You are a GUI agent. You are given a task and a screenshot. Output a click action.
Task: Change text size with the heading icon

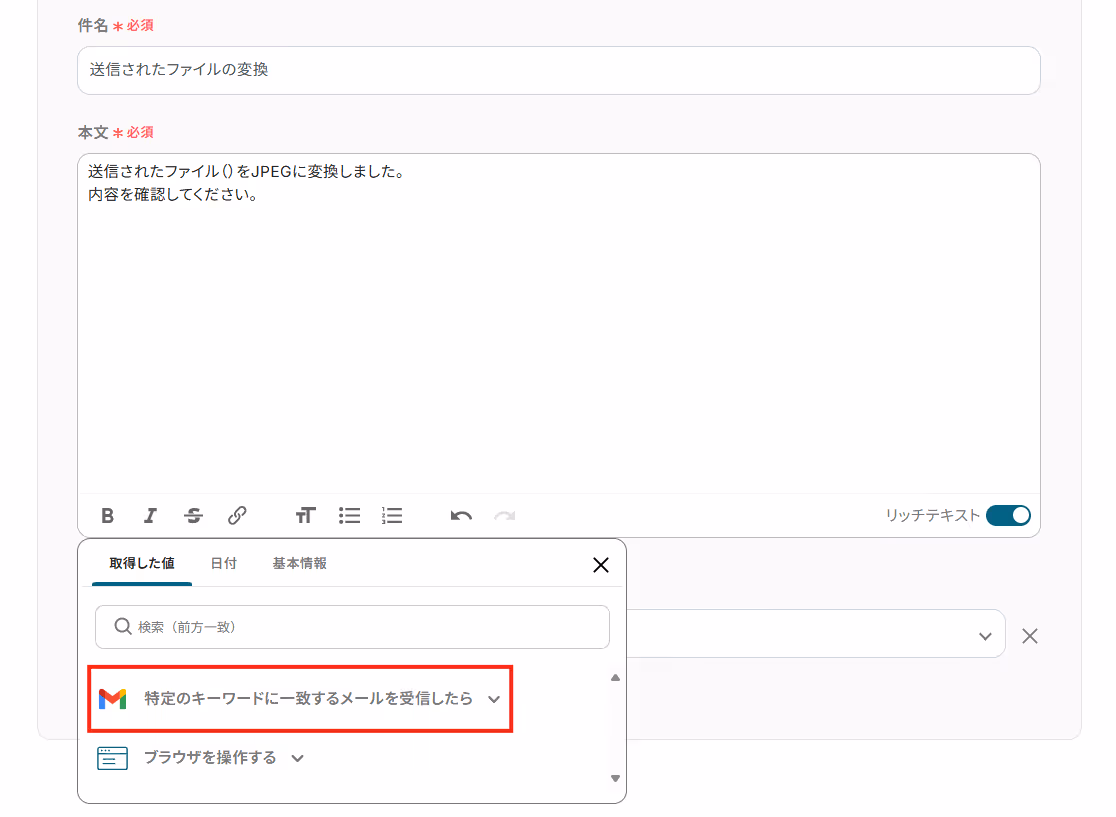pyautogui.click(x=305, y=515)
